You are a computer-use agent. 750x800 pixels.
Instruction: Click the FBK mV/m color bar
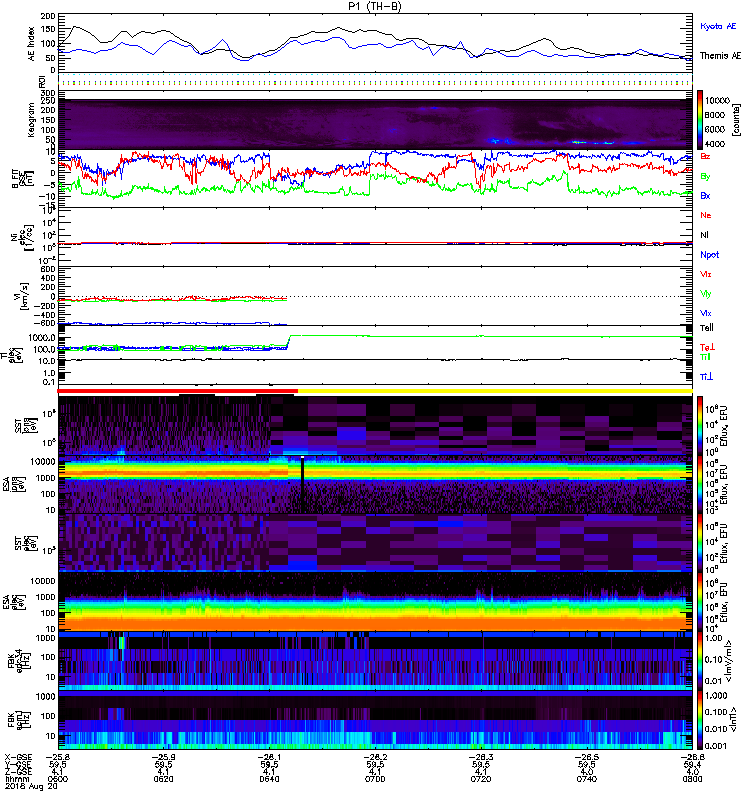tap(700, 661)
